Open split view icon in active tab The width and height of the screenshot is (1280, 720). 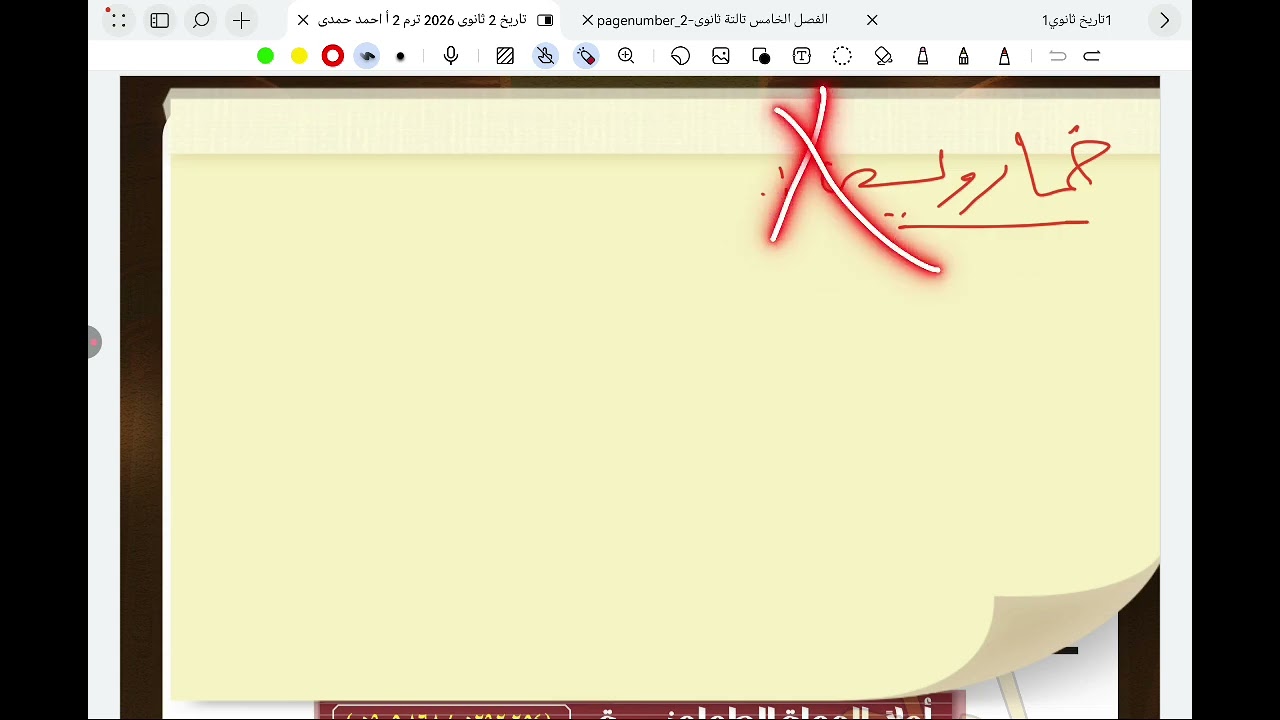click(545, 20)
